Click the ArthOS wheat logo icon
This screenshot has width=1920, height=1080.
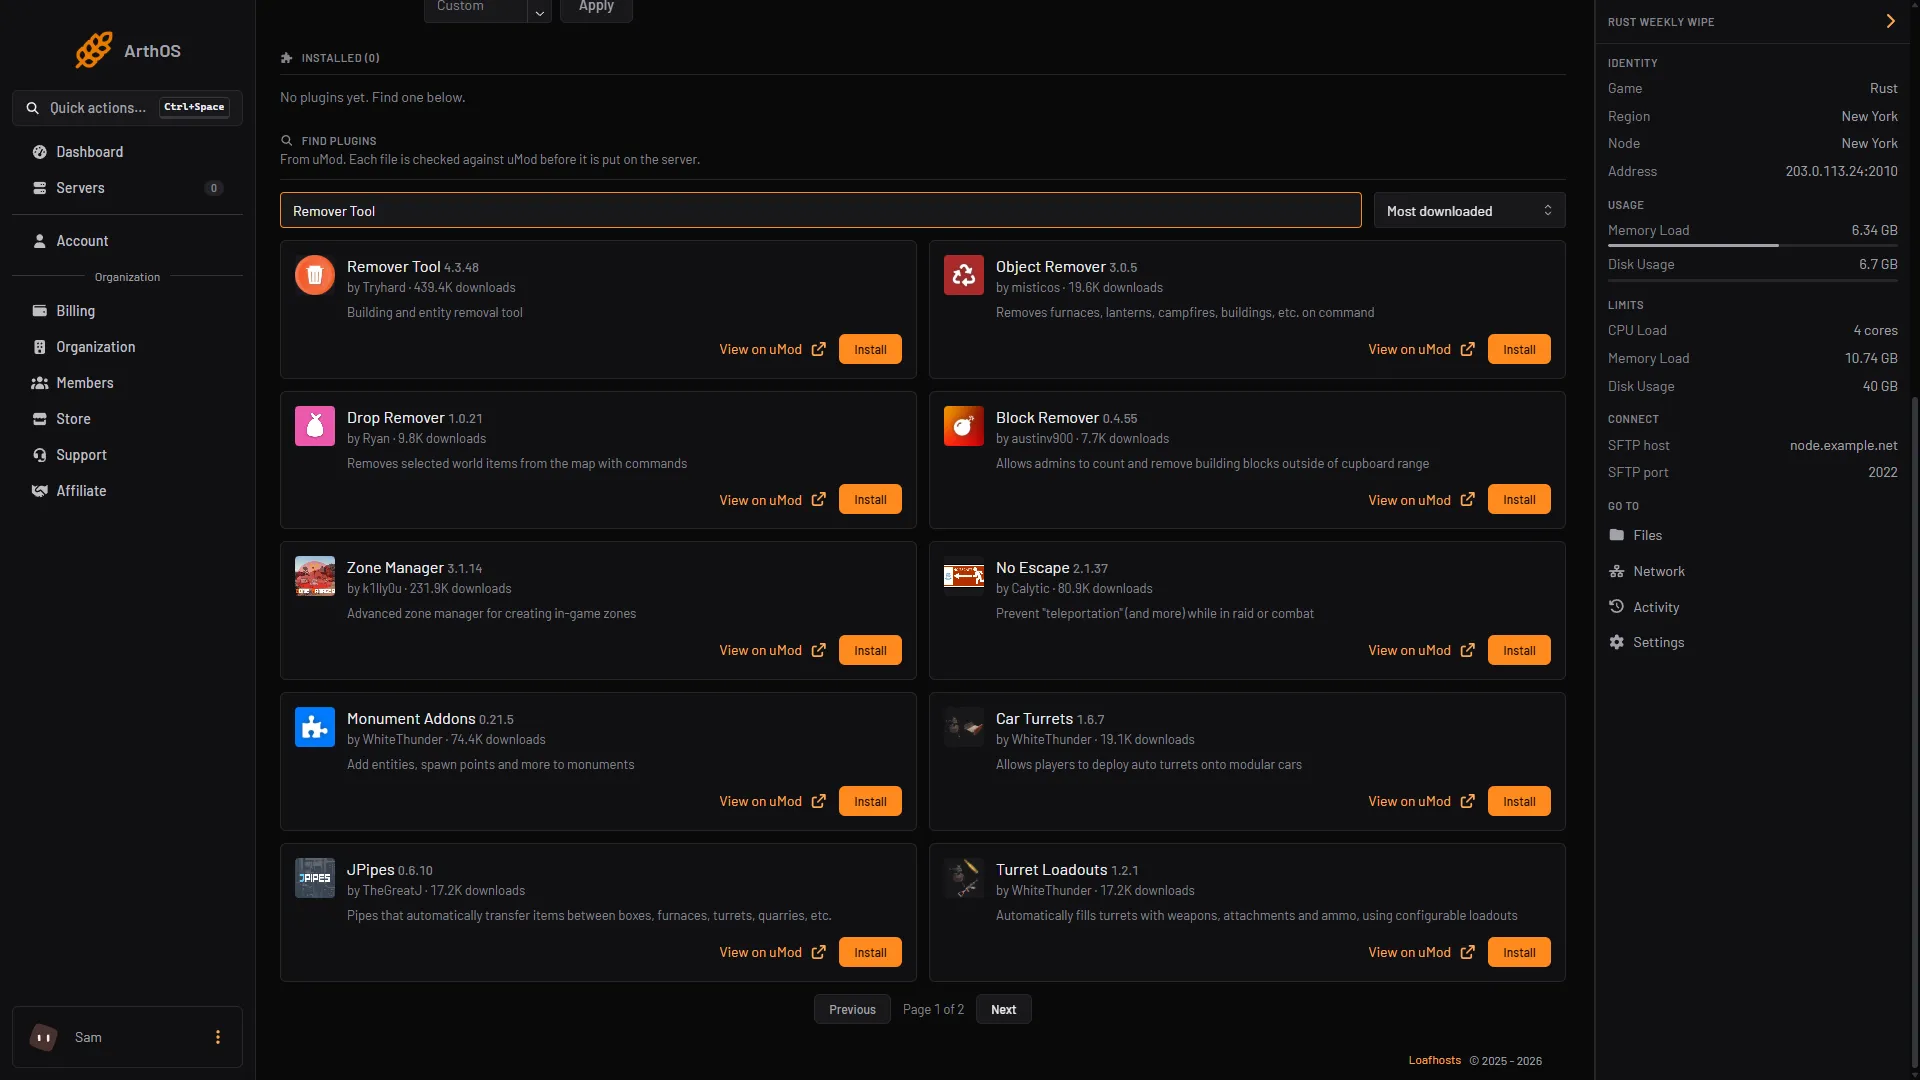pyautogui.click(x=94, y=50)
